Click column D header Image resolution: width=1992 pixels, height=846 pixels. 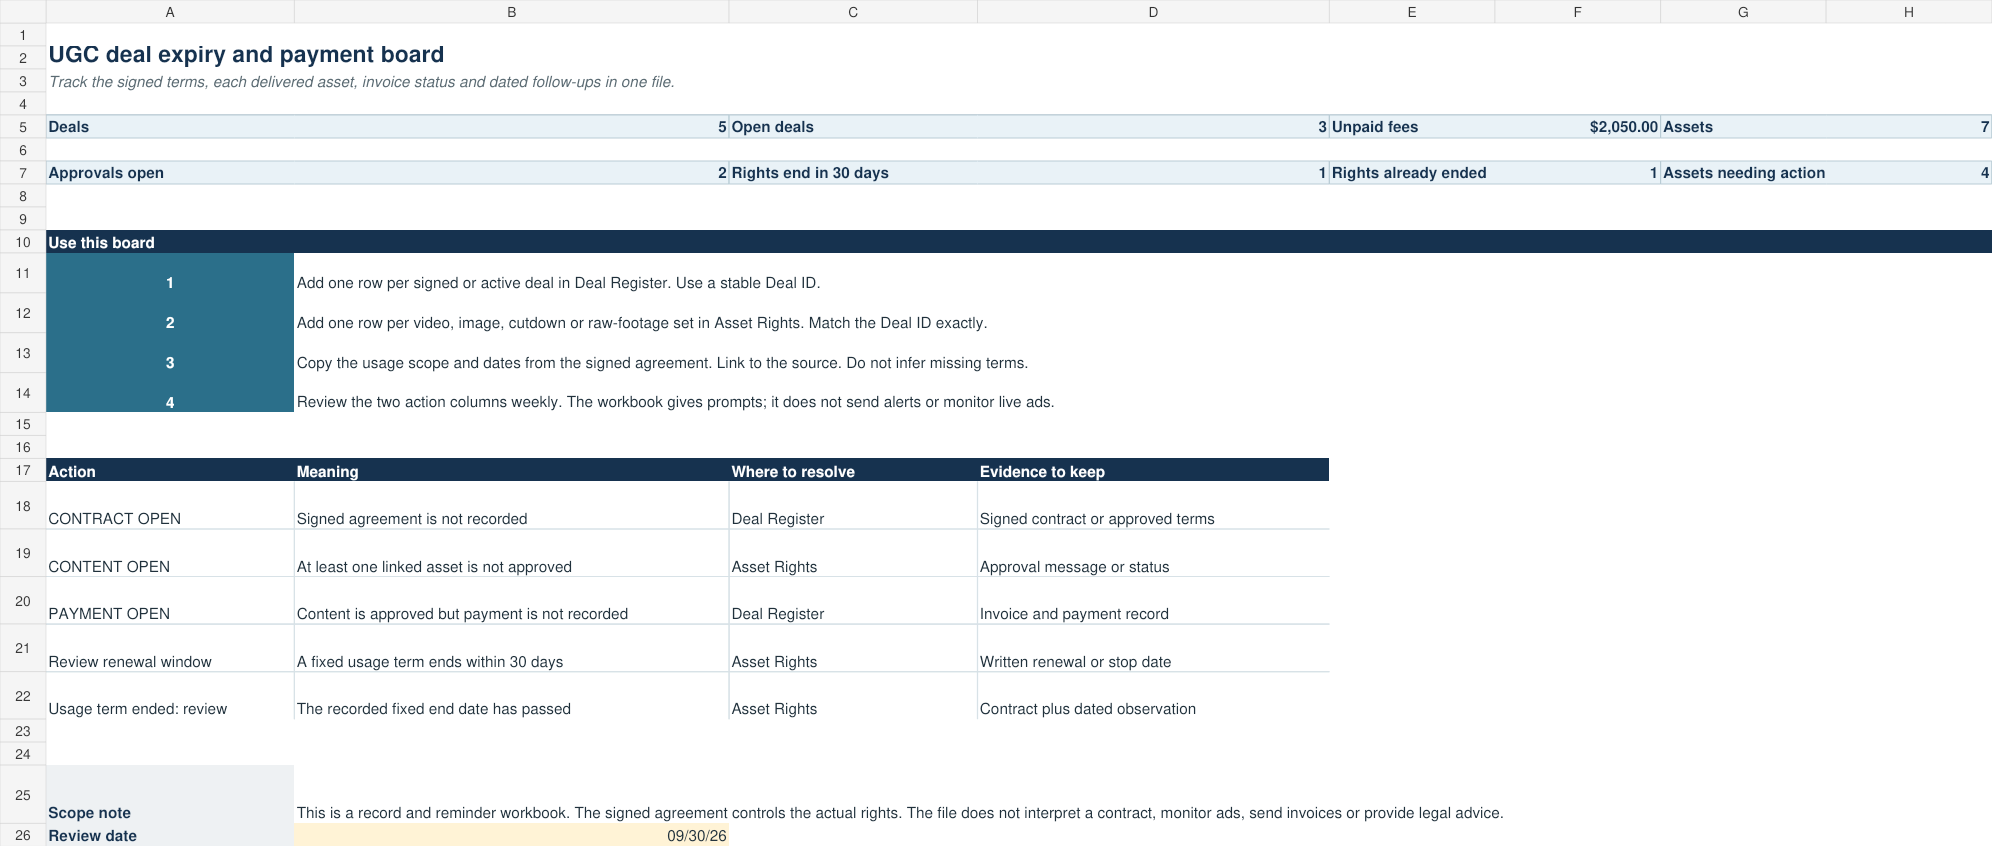point(1153,12)
